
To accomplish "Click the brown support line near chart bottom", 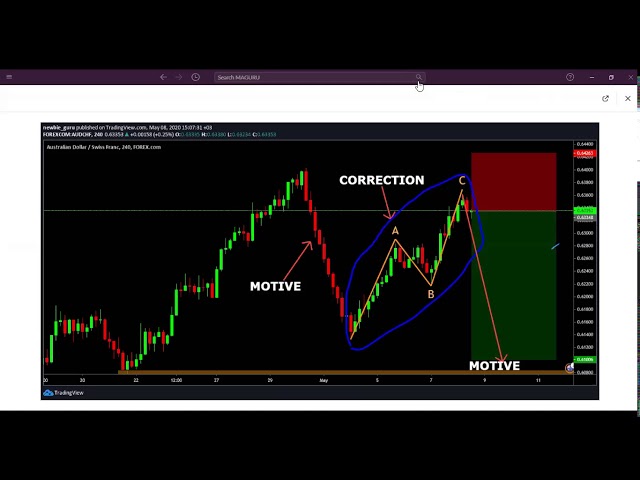I will click(x=300, y=372).
